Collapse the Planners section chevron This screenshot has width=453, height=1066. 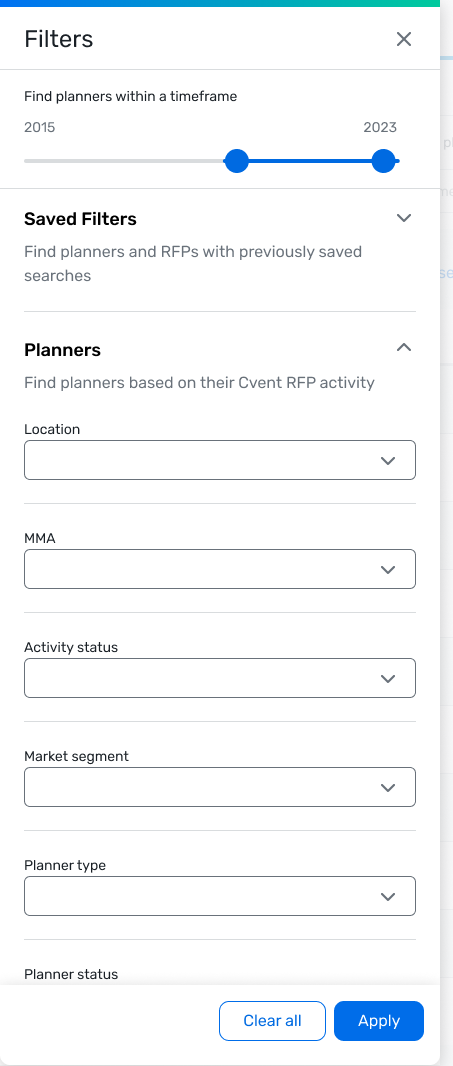tap(404, 347)
